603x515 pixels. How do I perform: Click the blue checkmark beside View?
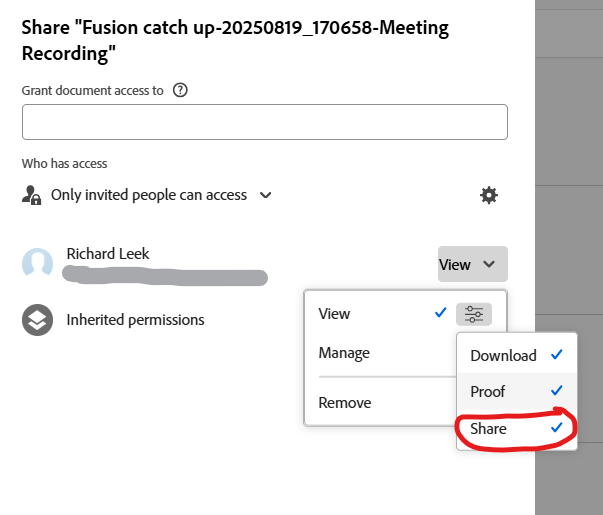[440, 313]
